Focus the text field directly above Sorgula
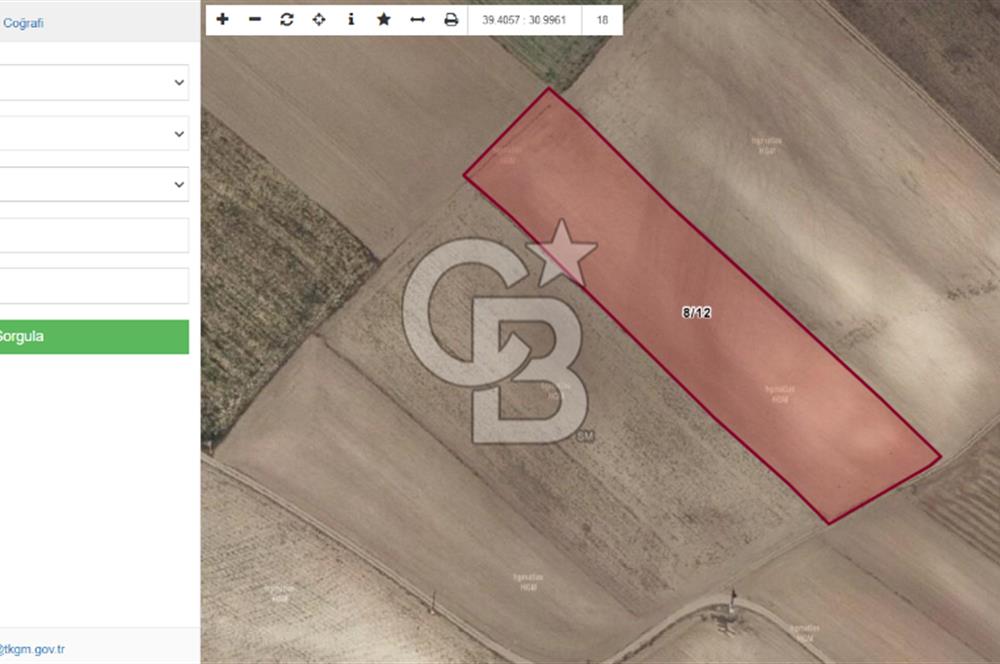 click(94, 286)
